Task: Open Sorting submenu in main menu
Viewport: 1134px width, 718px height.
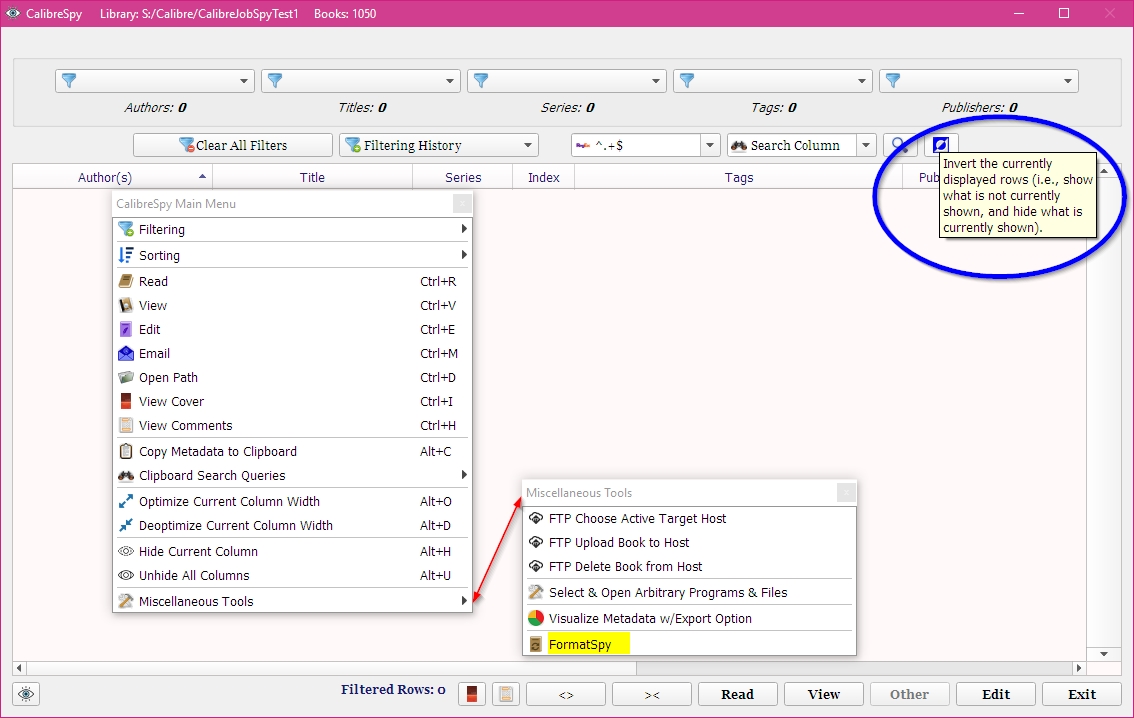Action: [292, 255]
